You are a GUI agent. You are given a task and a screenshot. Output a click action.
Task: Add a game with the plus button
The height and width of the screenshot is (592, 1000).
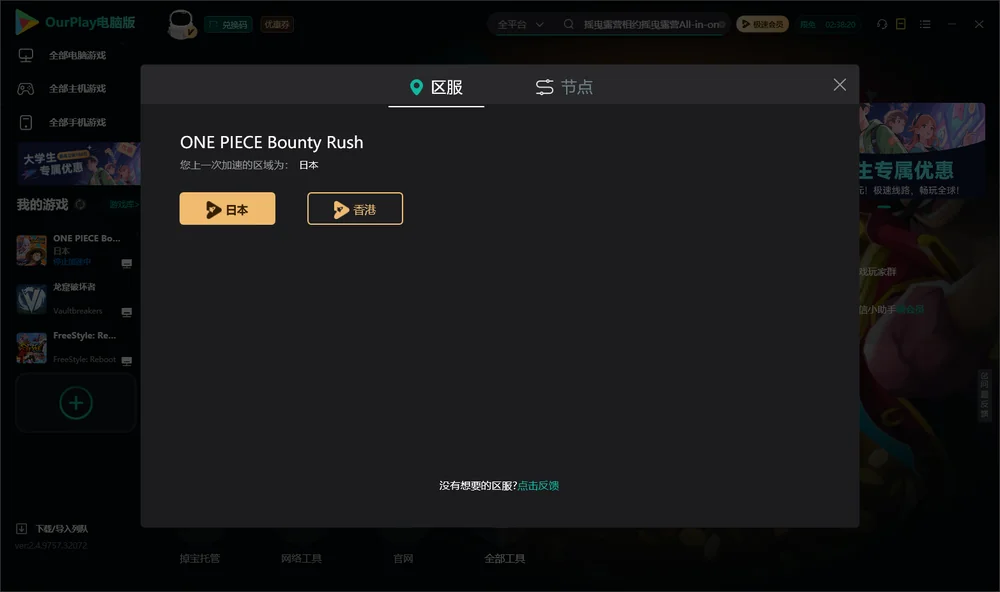(76, 403)
